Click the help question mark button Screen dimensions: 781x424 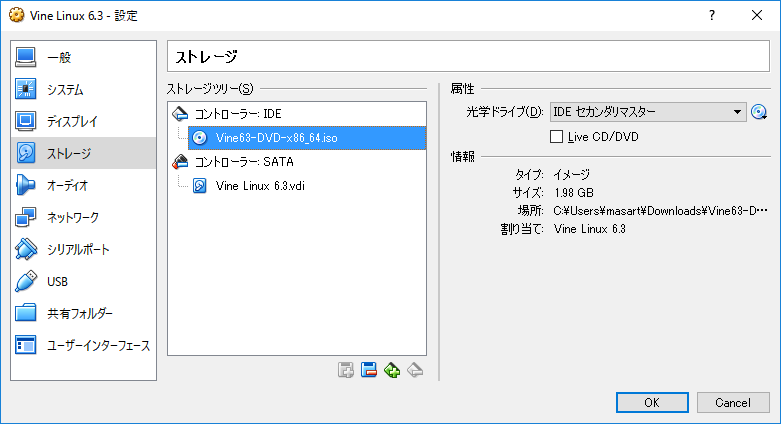click(x=712, y=15)
